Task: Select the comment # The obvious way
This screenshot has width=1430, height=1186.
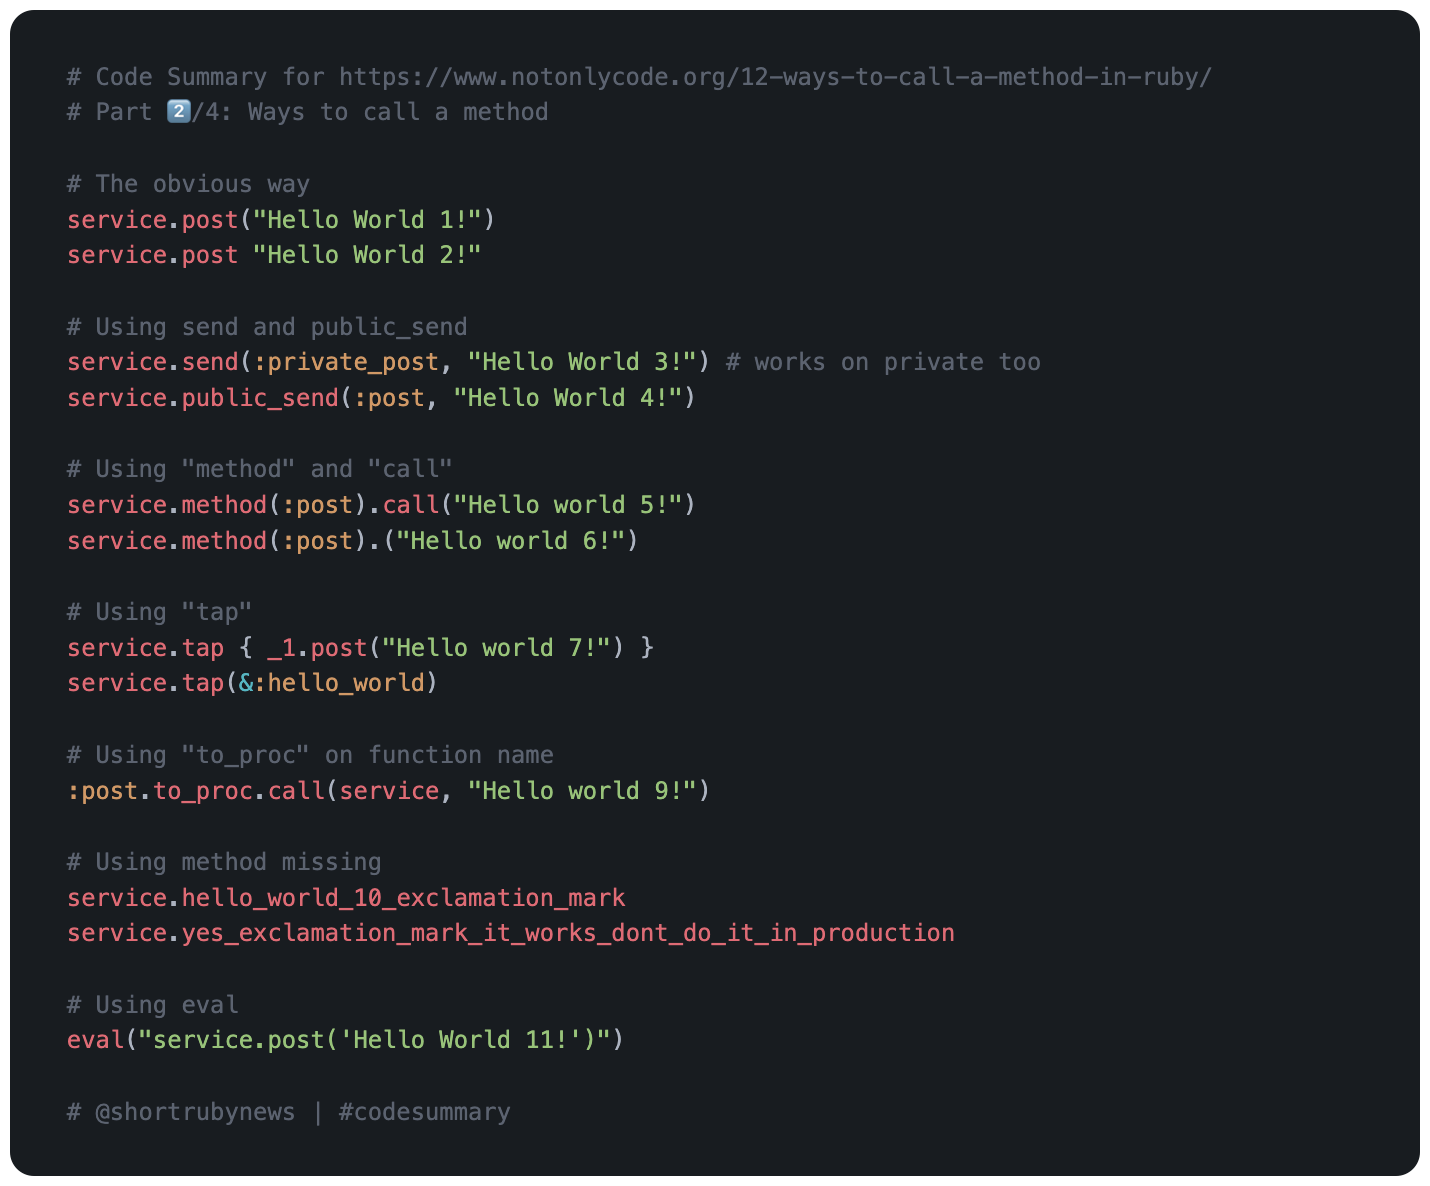Action: coord(188,183)
